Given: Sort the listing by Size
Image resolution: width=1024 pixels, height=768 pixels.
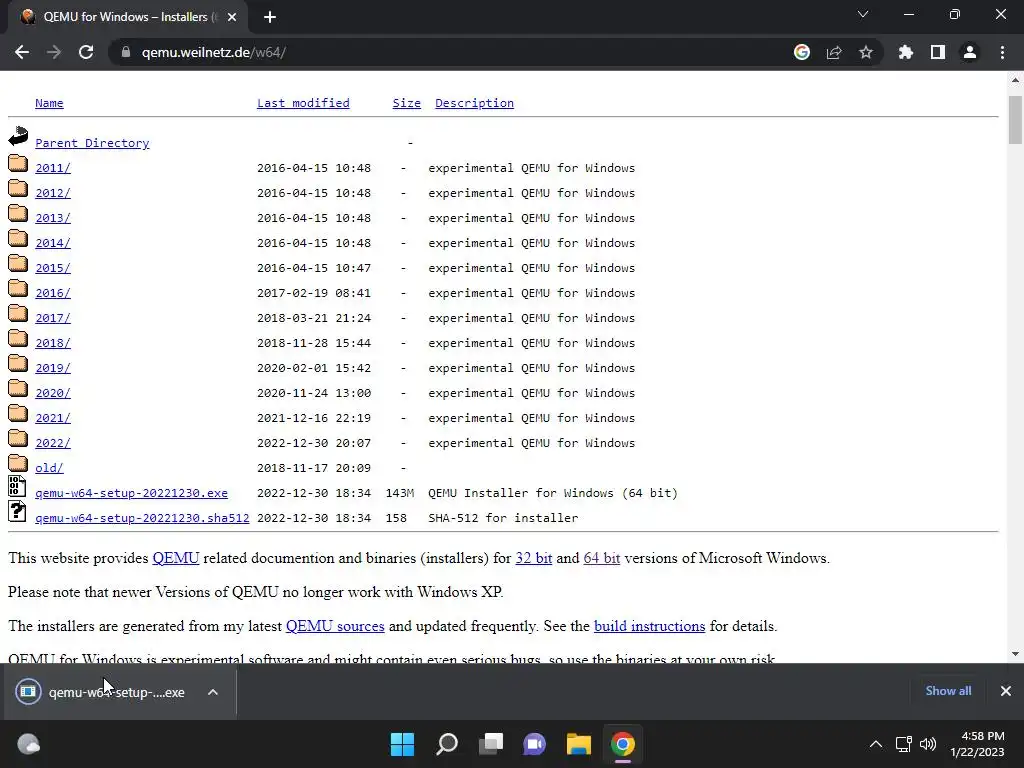Looking at the screenshot, I should coord(406,103).
